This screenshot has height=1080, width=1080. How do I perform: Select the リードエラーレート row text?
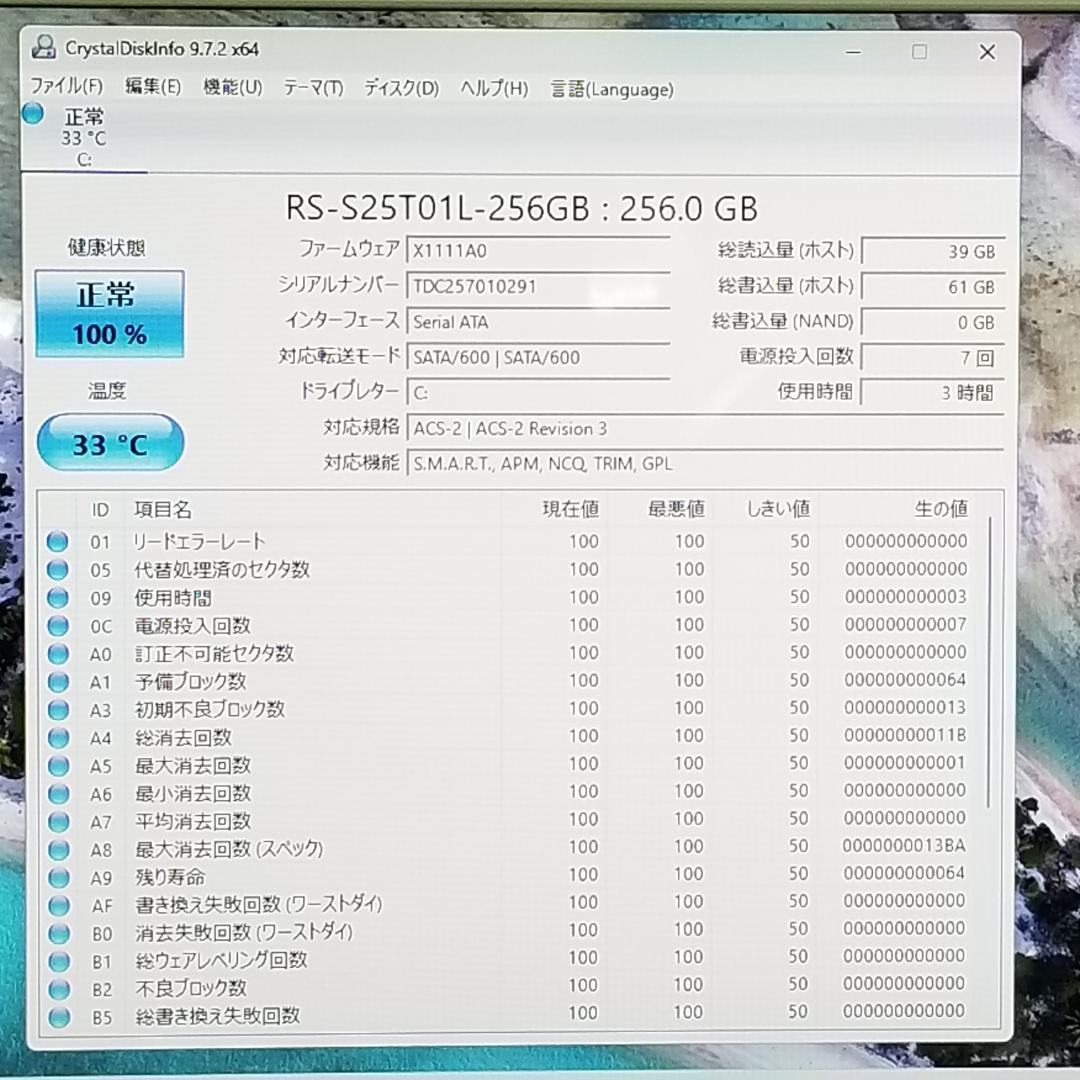pos(199,541)
